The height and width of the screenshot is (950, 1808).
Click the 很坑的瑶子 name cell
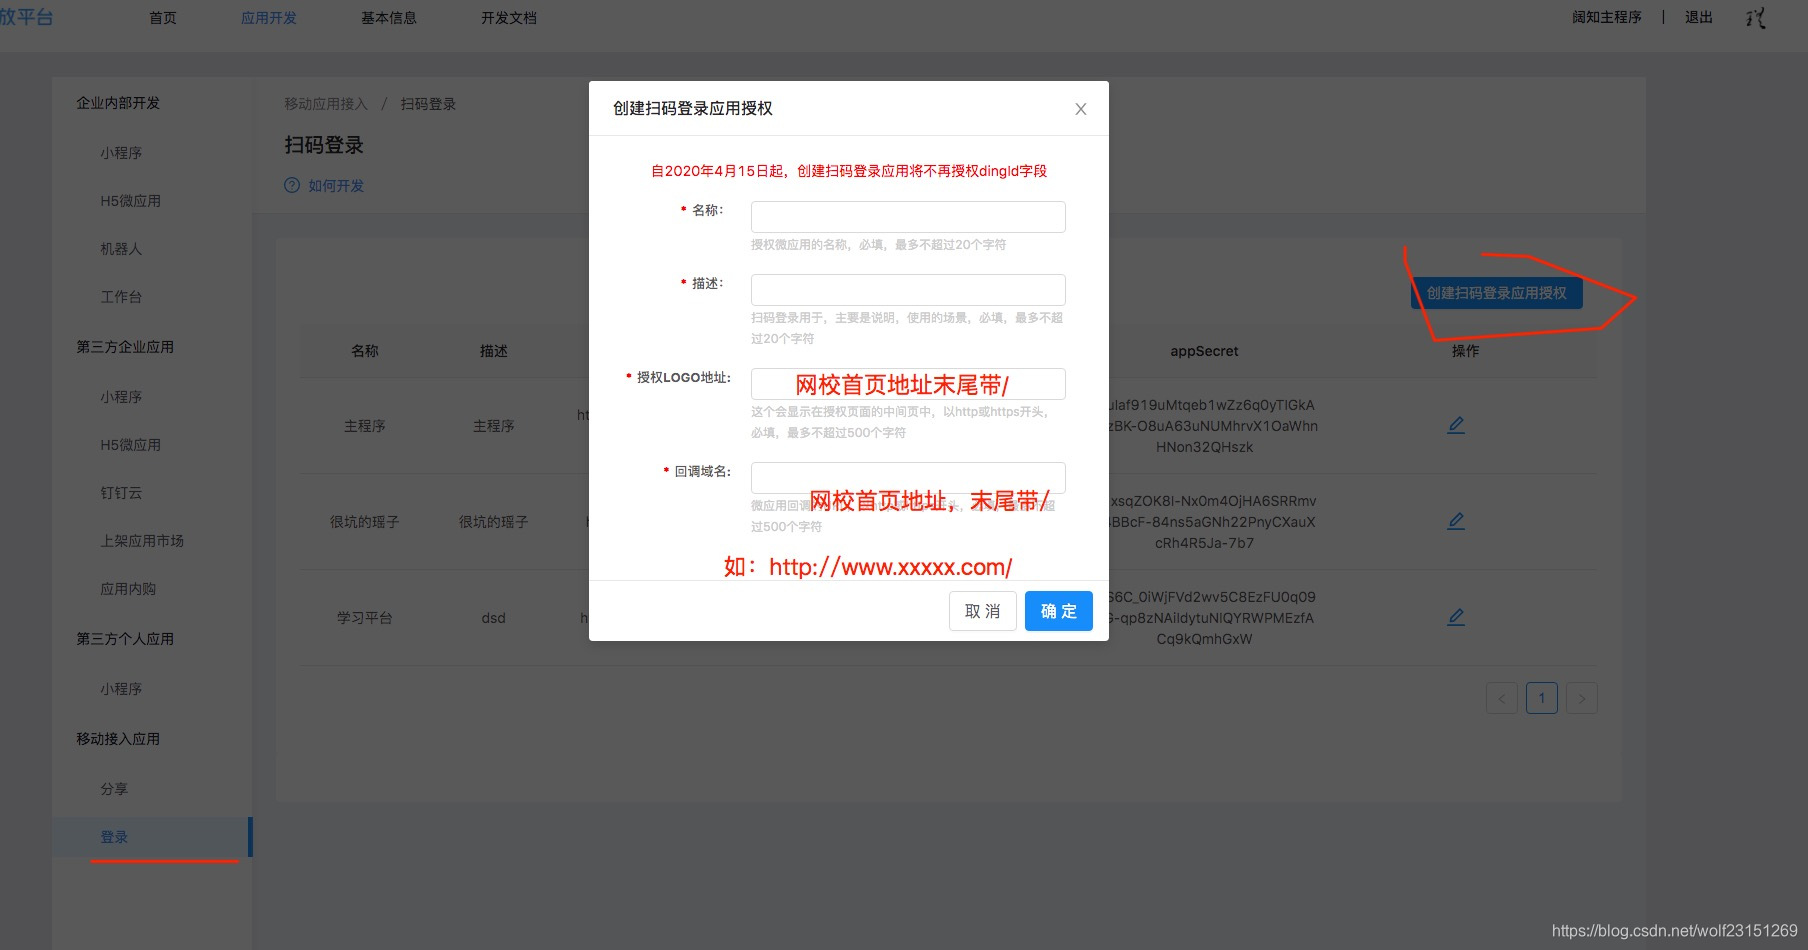pos(365,522)
